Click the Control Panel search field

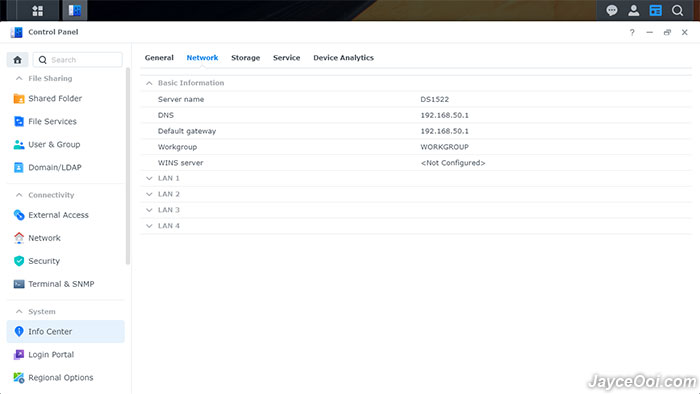tap(78, 60)
